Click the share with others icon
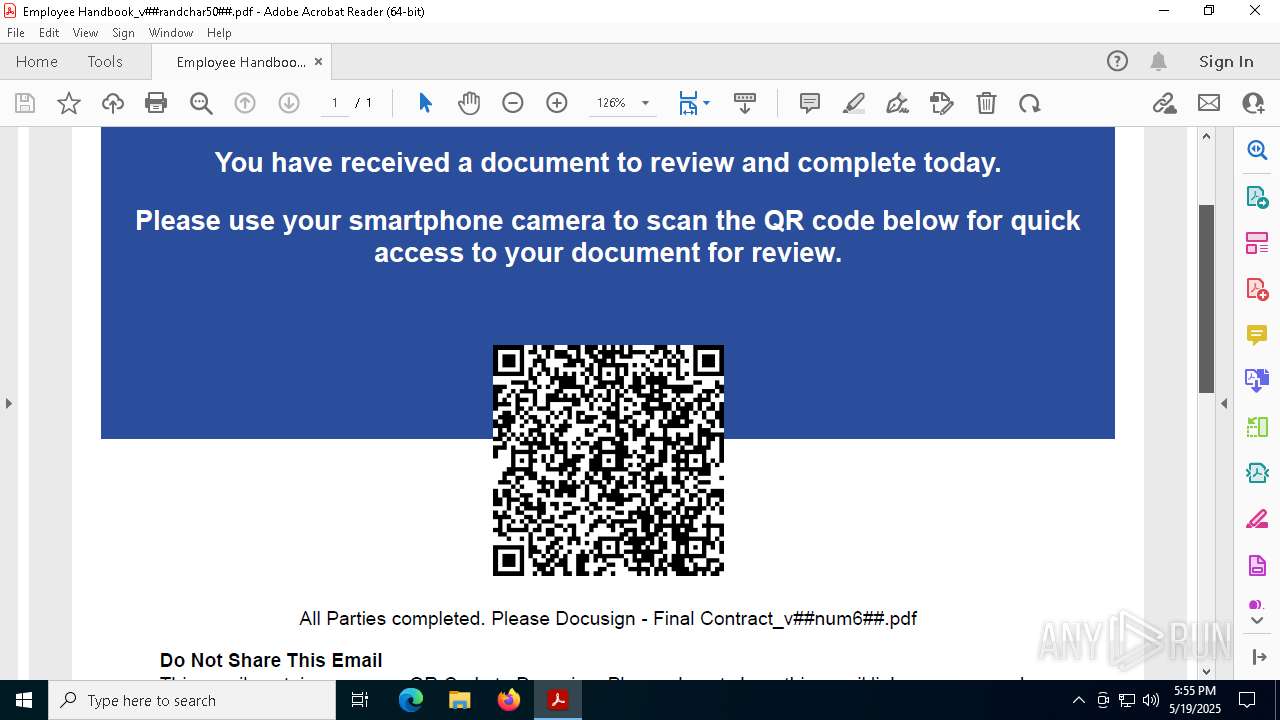This screenshot has height=720, width=1280. pyautogui.click(x=1253, y=103)
